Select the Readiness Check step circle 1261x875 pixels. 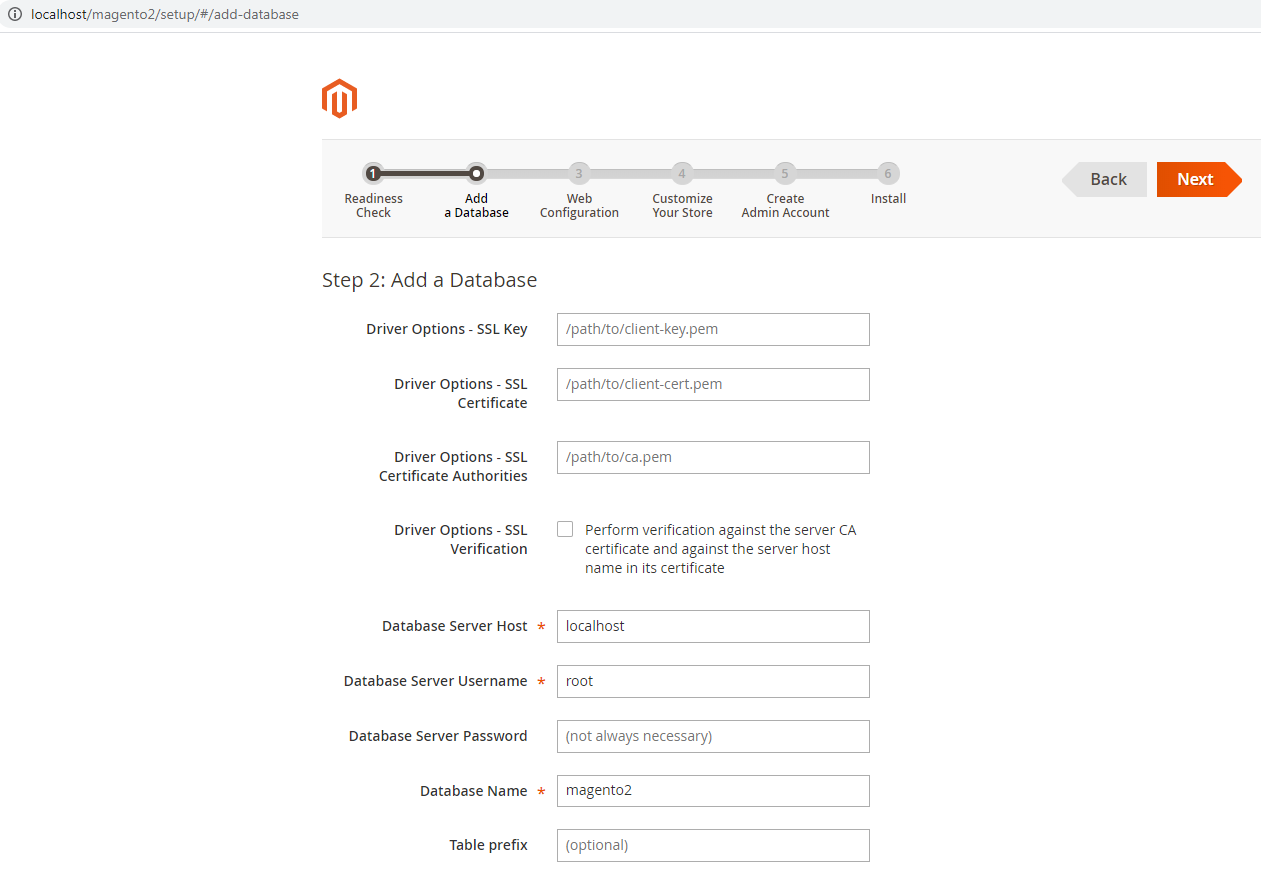tap(373, 173)
